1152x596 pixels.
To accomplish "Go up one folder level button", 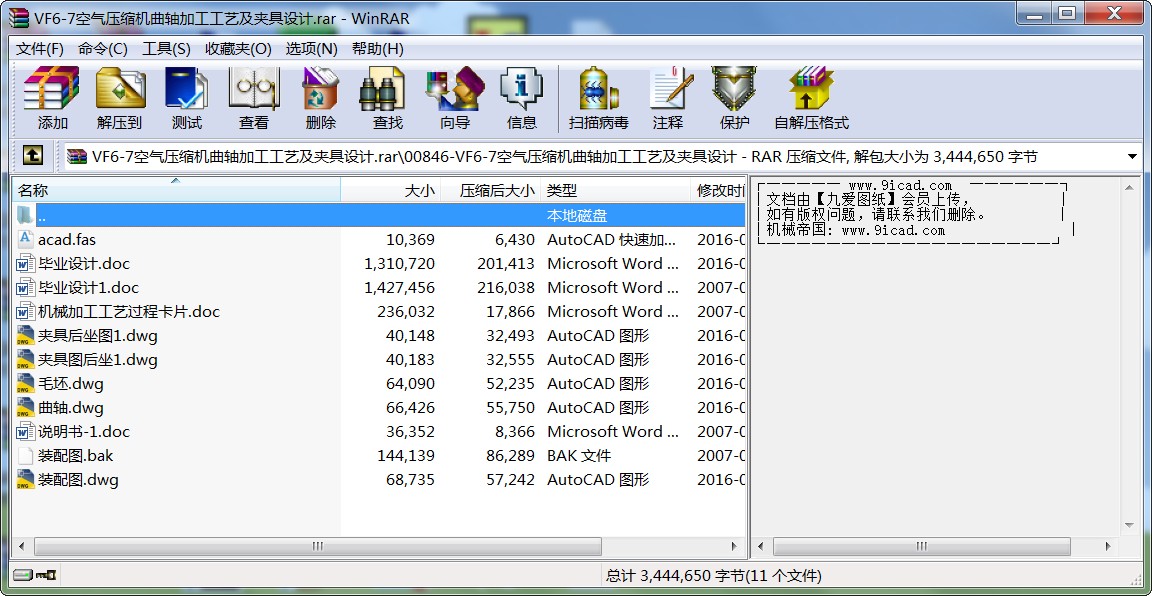I will coord(33,155).
